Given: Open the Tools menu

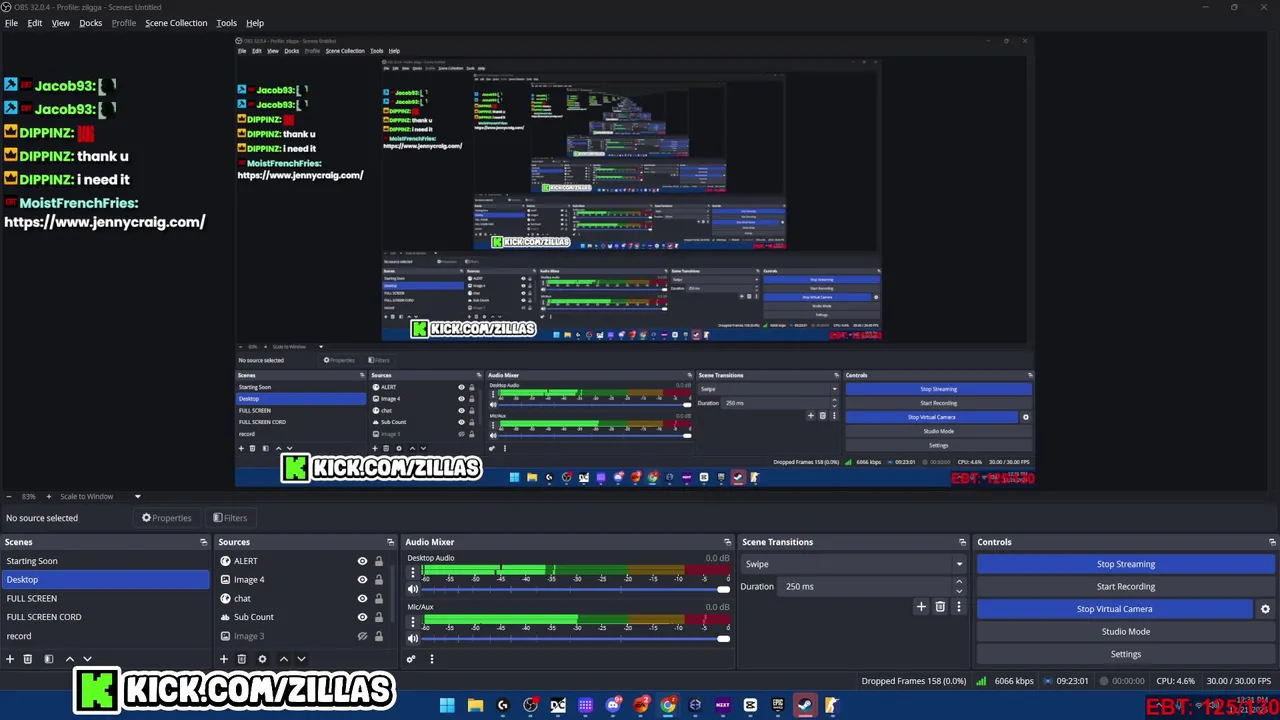Looking at the screenshot, I should pyautogui.click(x=227, y=23).
